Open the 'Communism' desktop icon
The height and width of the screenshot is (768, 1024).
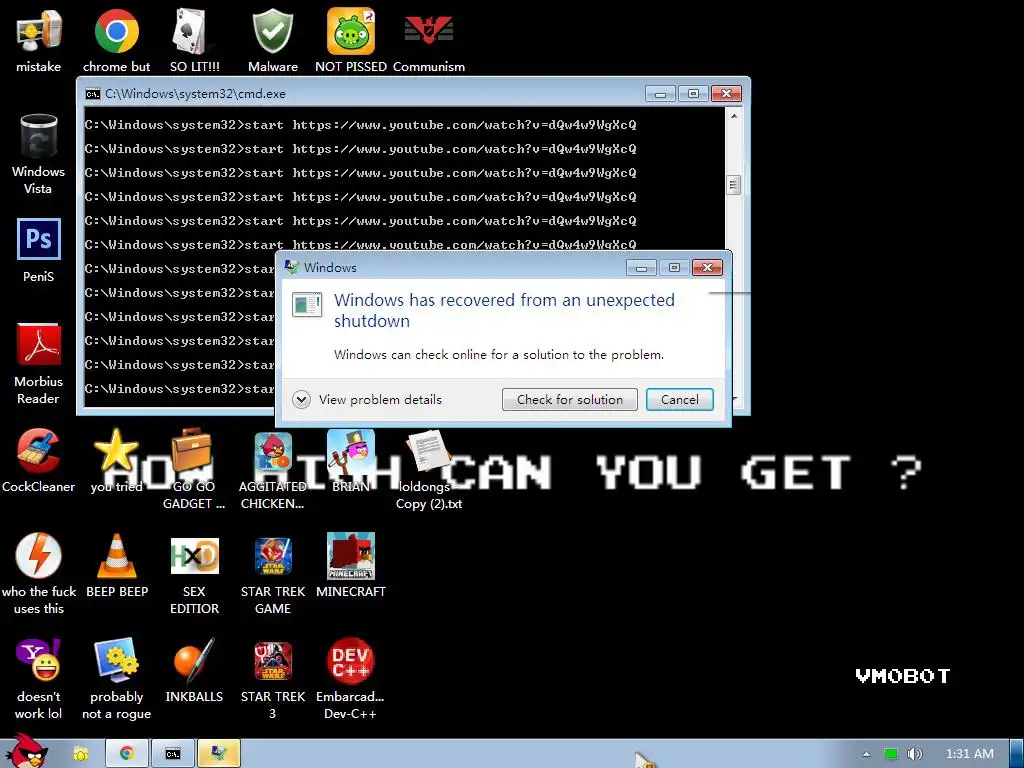point(429,40)
